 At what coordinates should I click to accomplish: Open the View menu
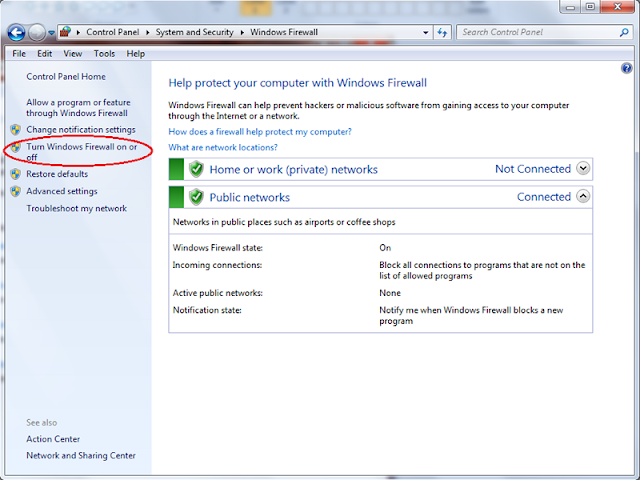coord(73,53)
